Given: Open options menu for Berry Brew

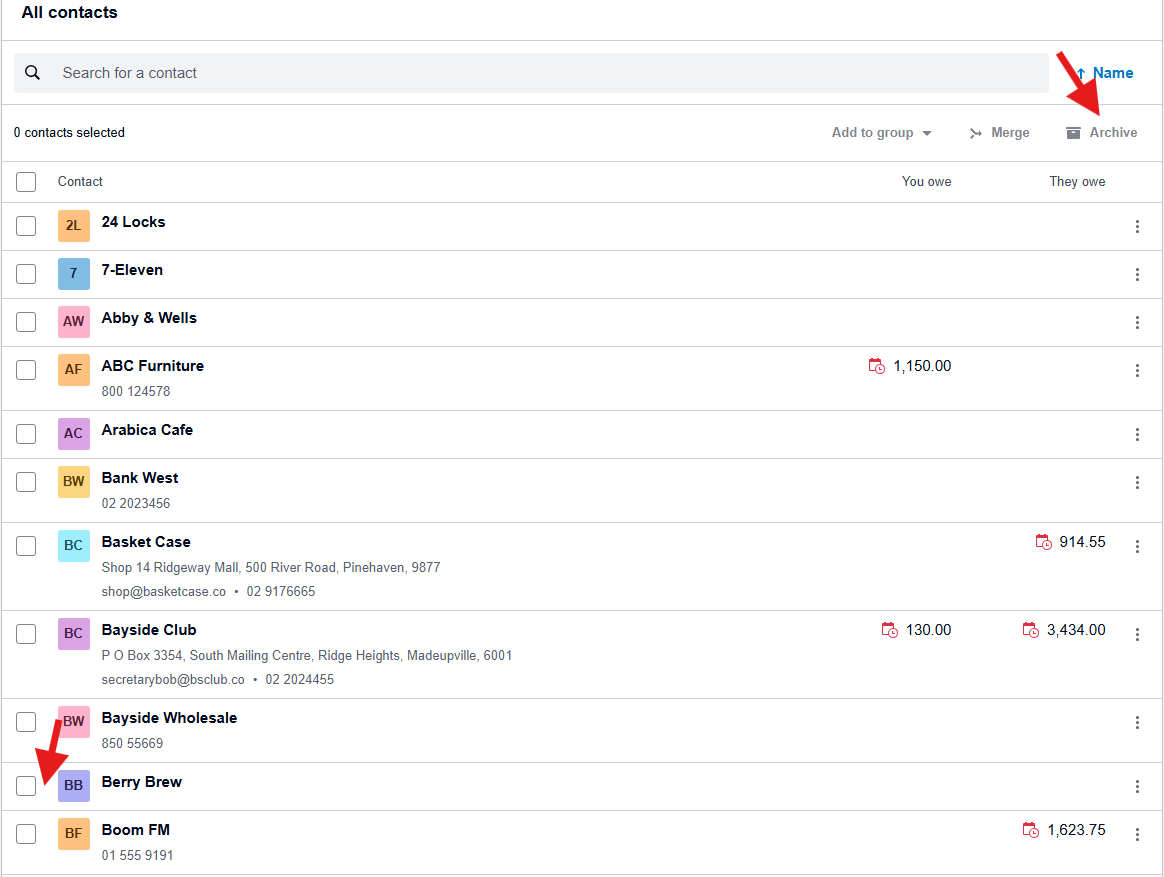Looking at the screenshot, I should click(1137, 786).
